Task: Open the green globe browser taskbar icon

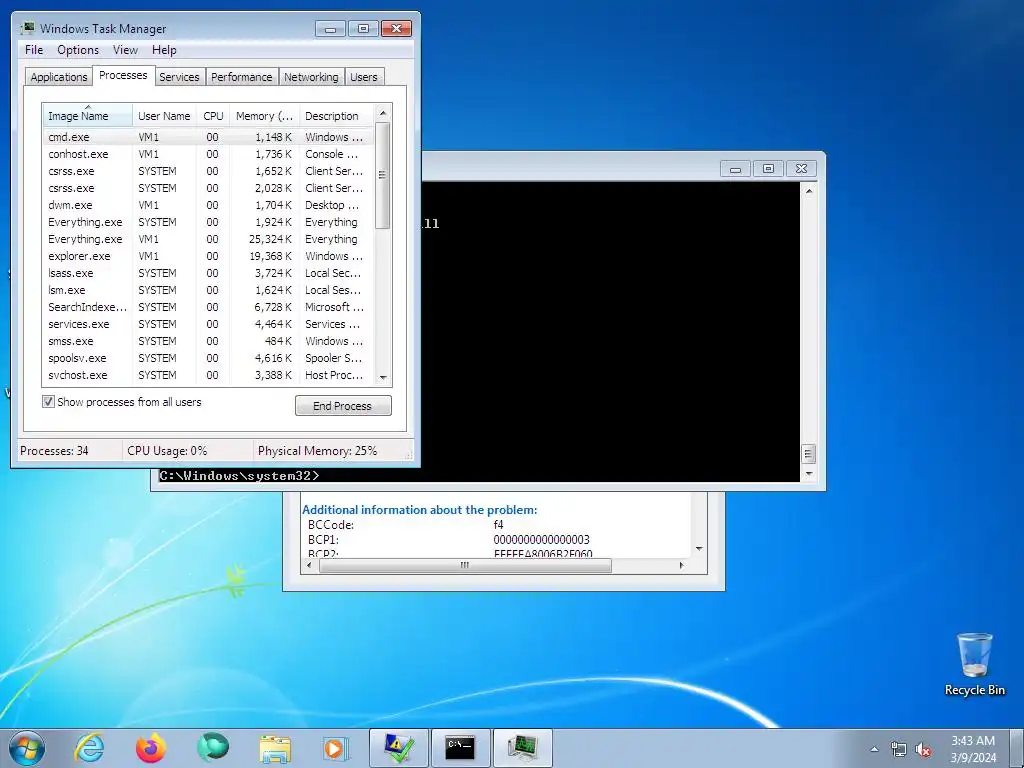Action: (213, 748)
